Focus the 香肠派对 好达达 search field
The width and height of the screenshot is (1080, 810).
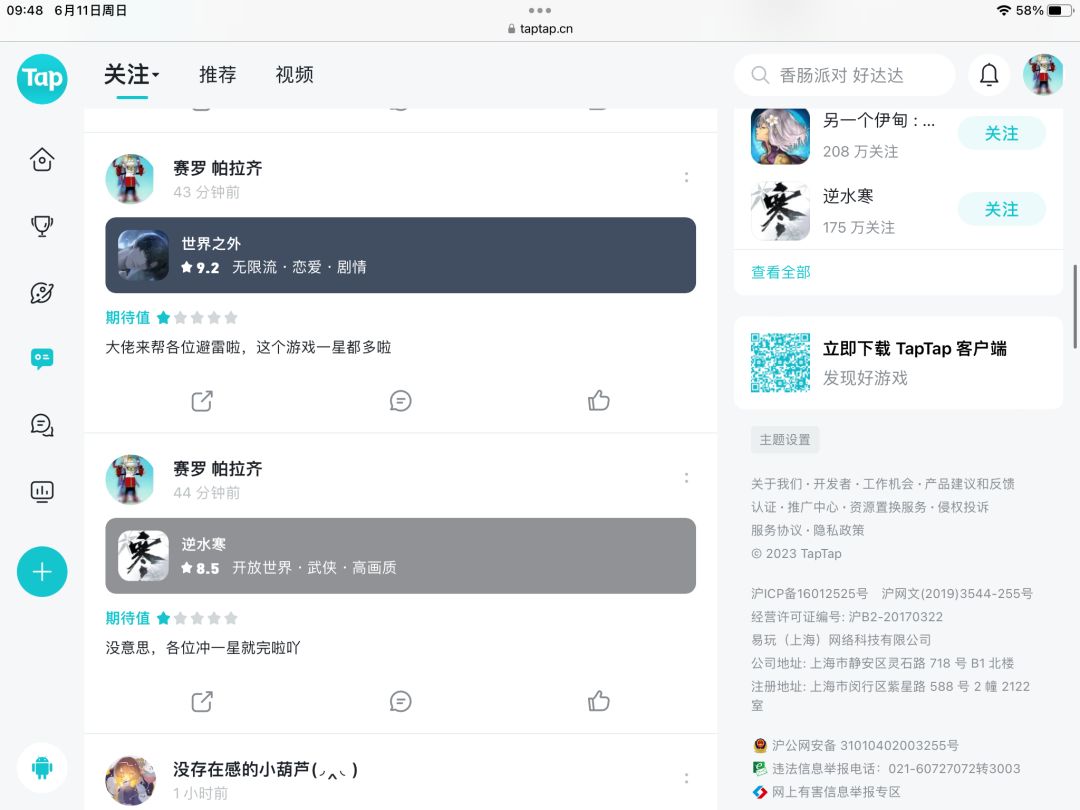point(844,74)
